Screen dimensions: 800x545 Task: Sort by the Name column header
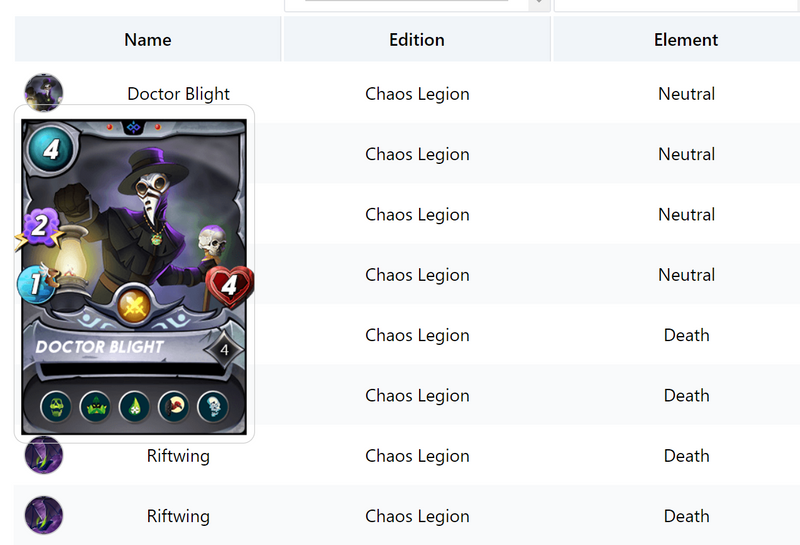tap(148, 40)
